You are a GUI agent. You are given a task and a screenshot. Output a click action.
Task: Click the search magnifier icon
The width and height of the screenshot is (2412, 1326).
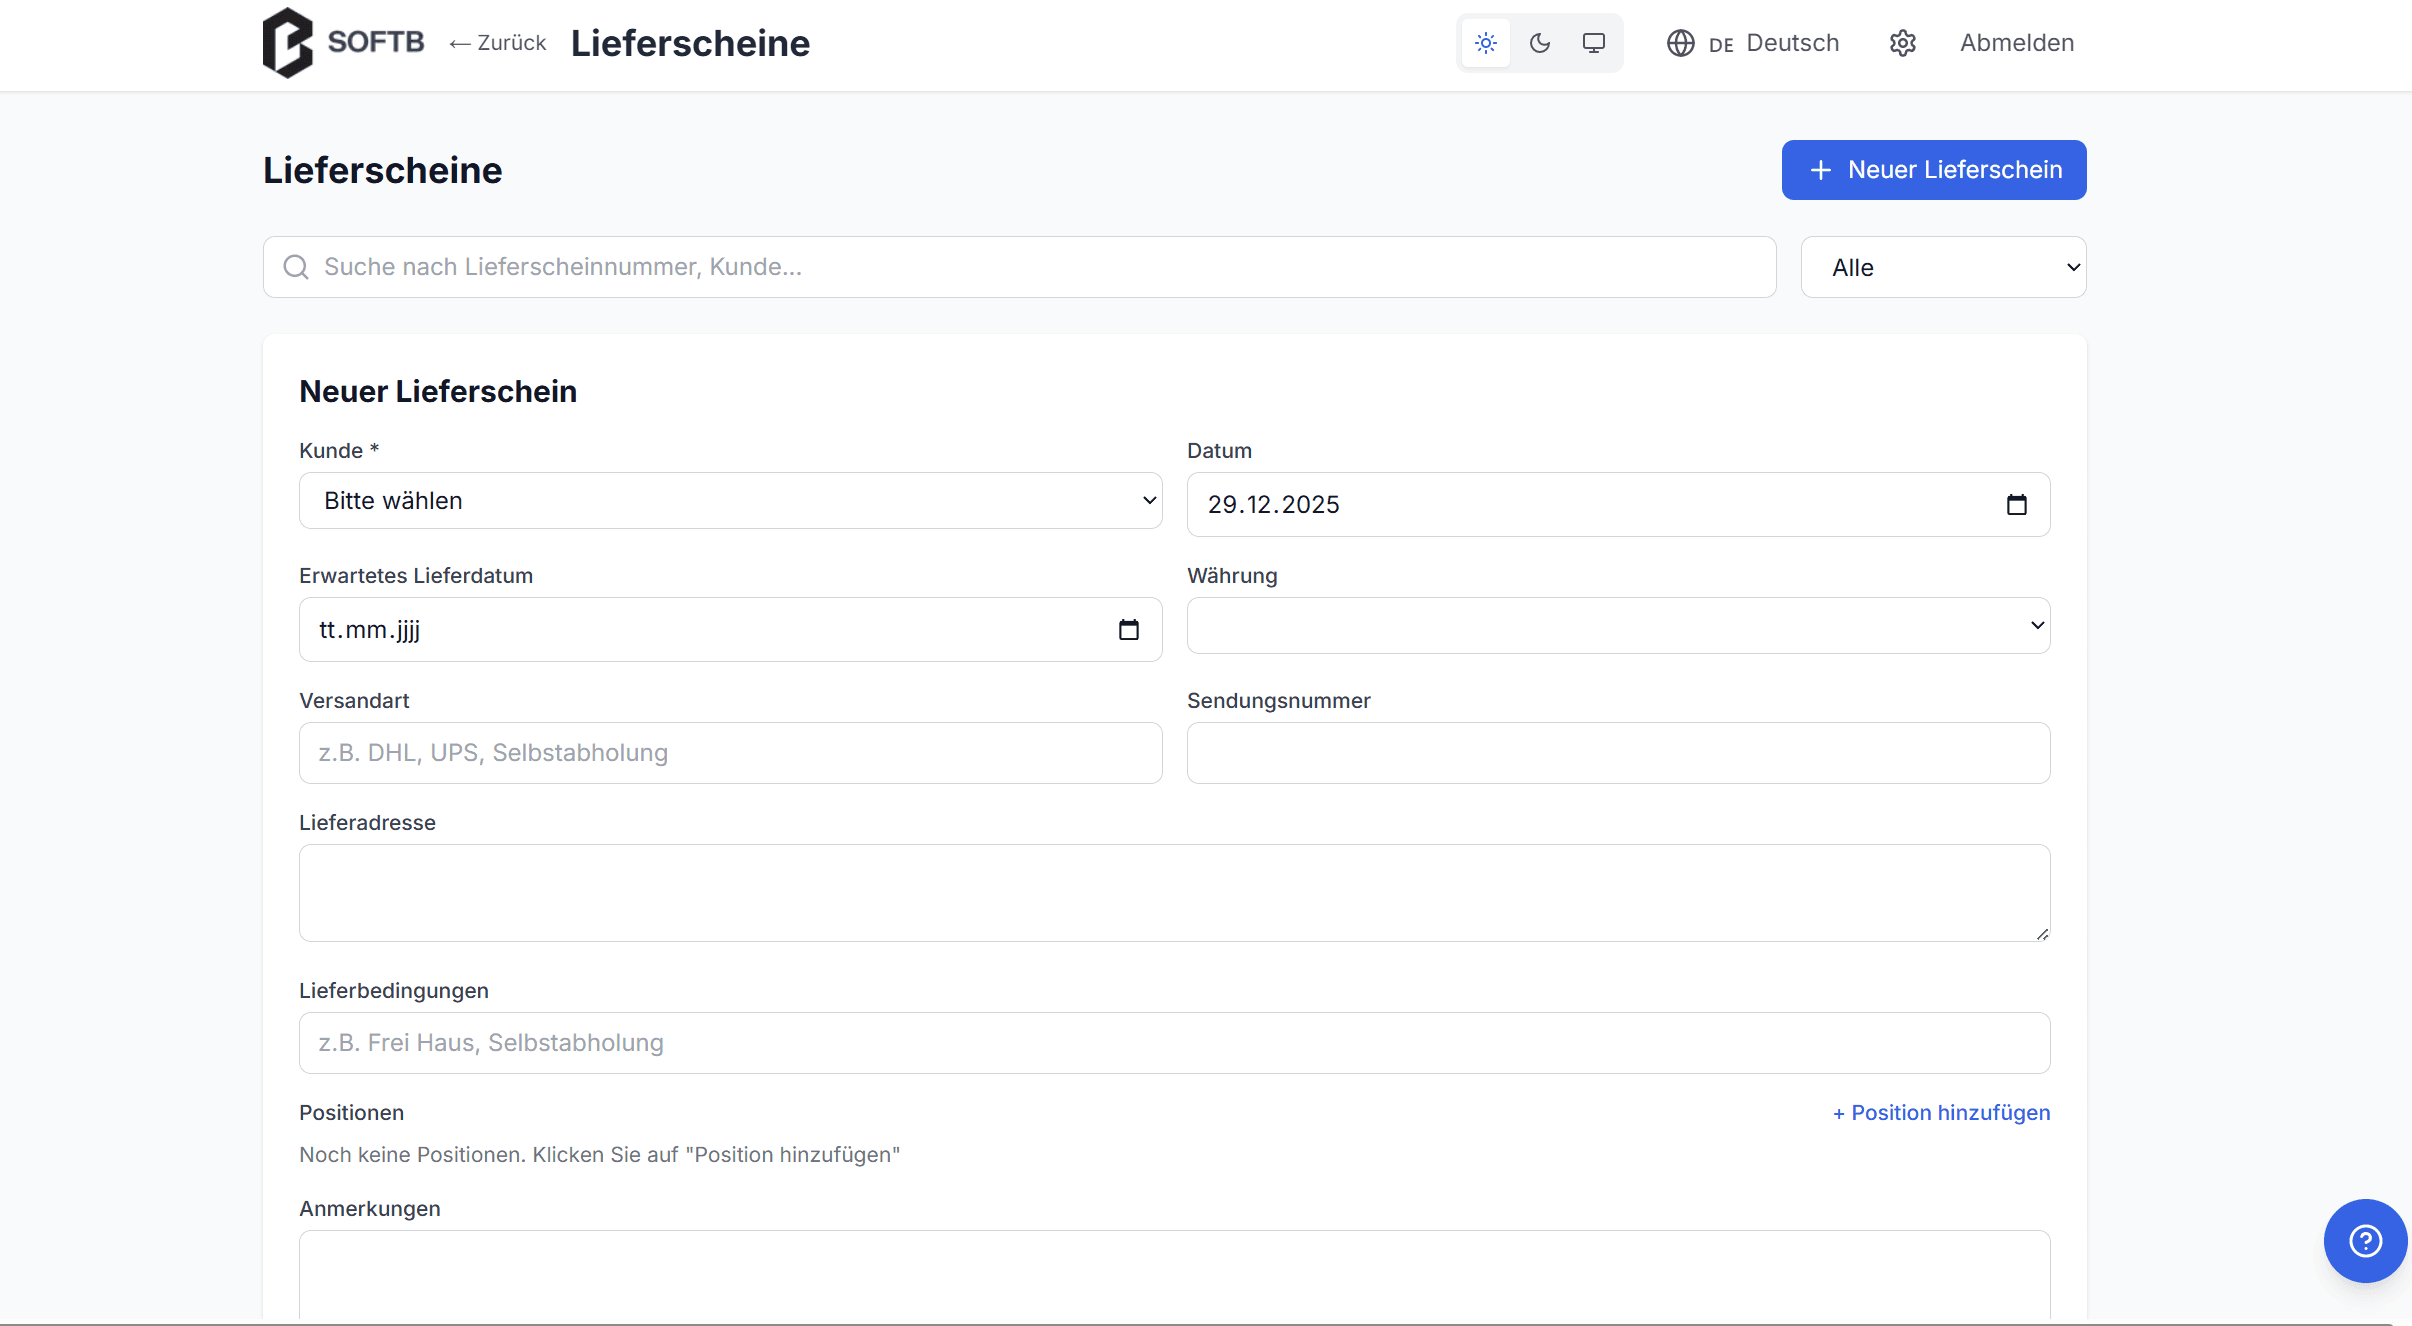(296, 267)
